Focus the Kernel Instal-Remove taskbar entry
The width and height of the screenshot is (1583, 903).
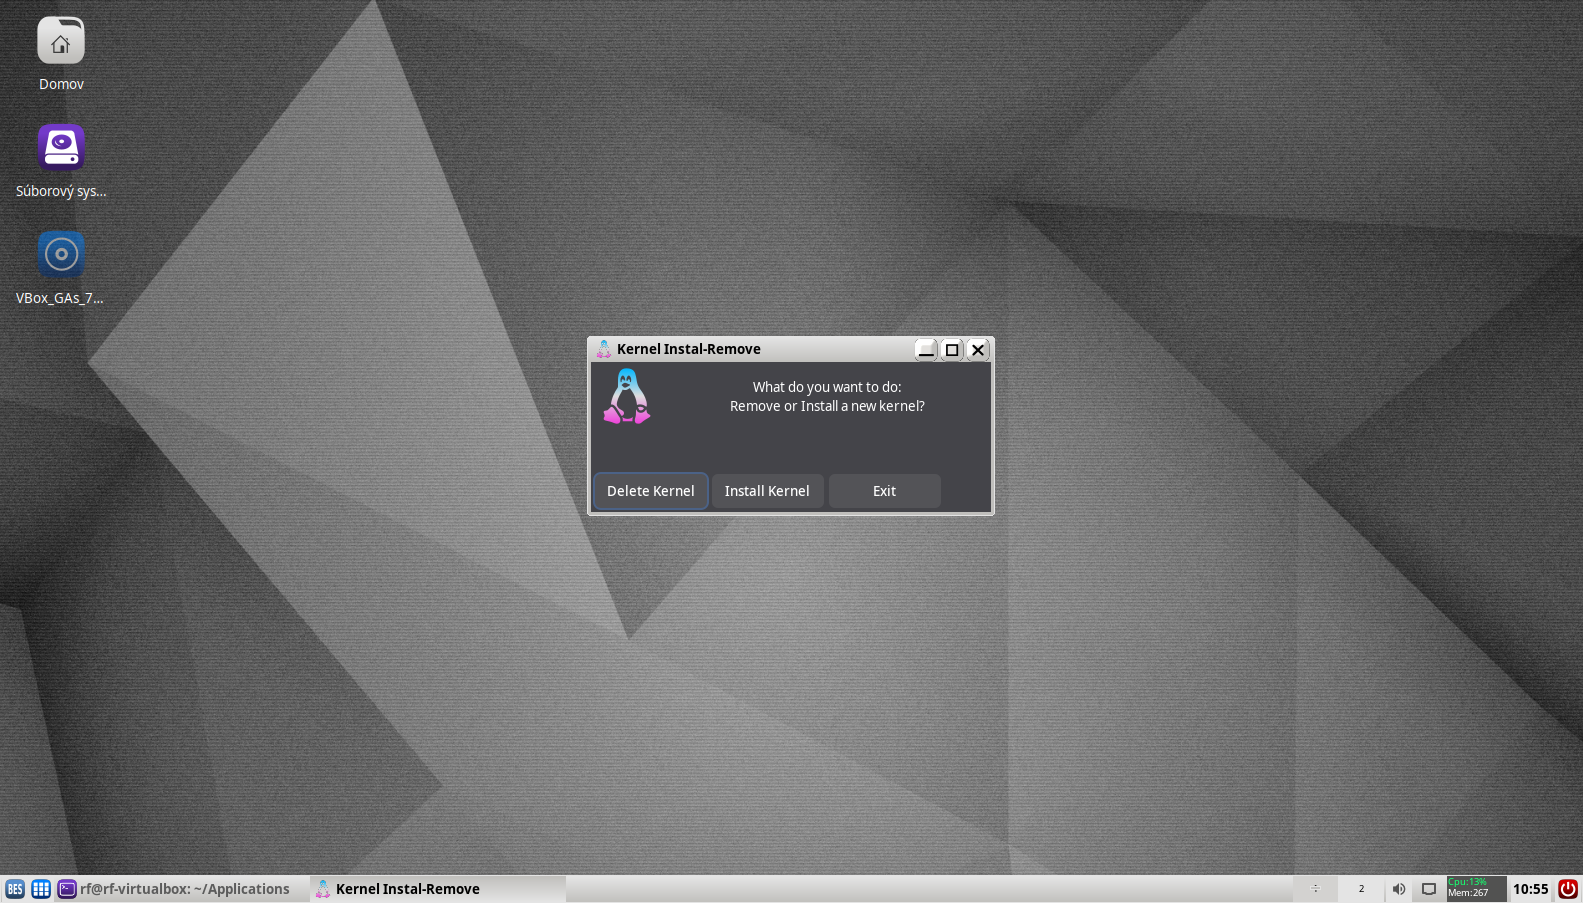(x=438, y=889)
